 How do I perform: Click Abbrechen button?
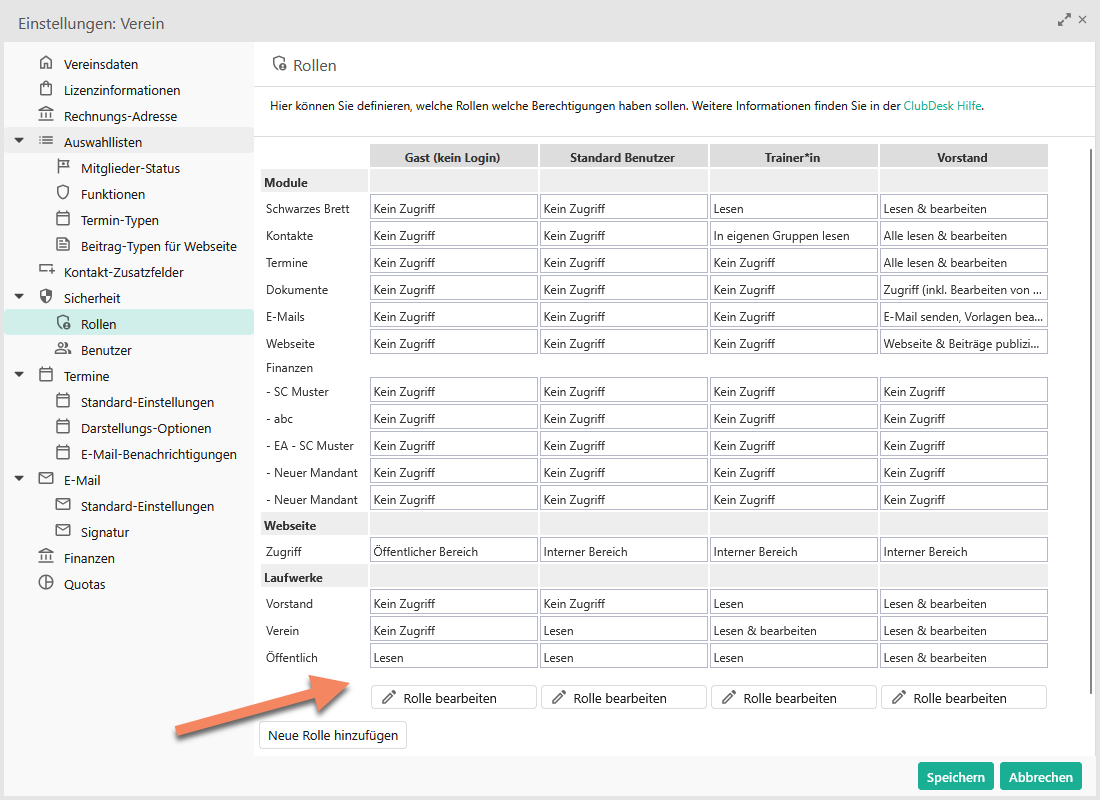click(x=1040, y=776)
